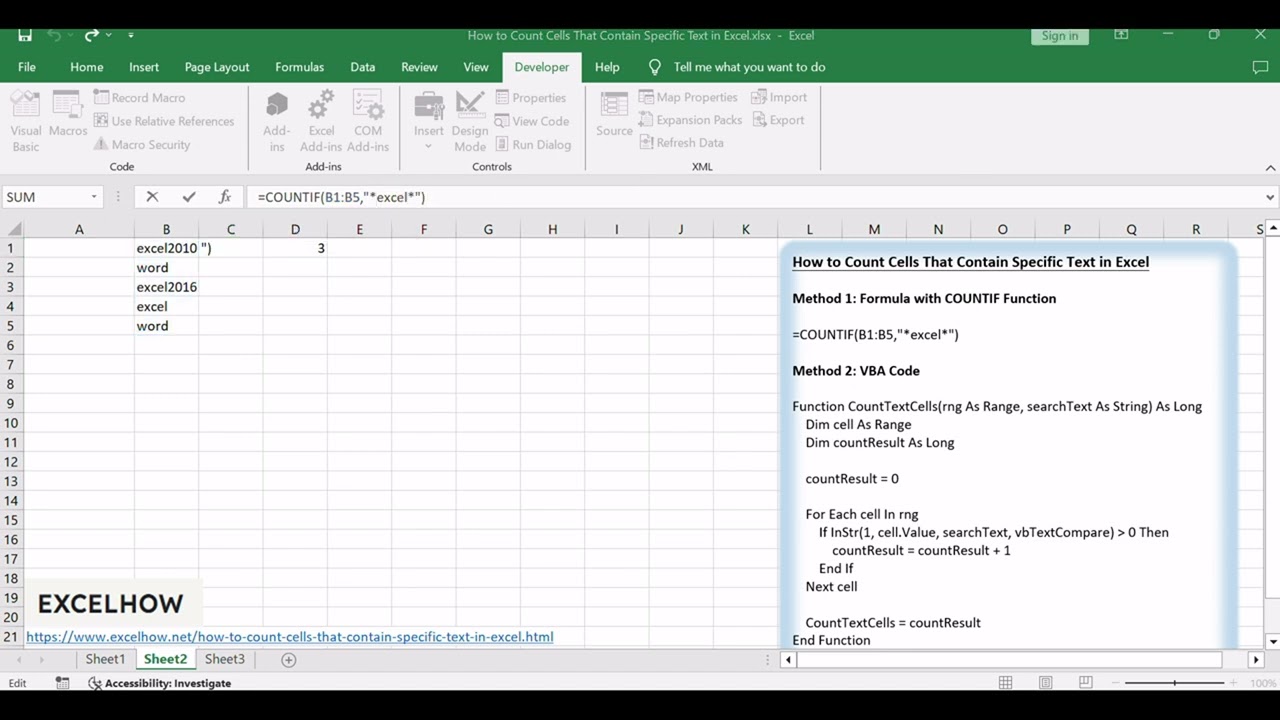The height and width of the screenshot is (720, 1280).
Task: Open the Comments pane icon
Action: pyautogui.click(x=1260, y=67)
